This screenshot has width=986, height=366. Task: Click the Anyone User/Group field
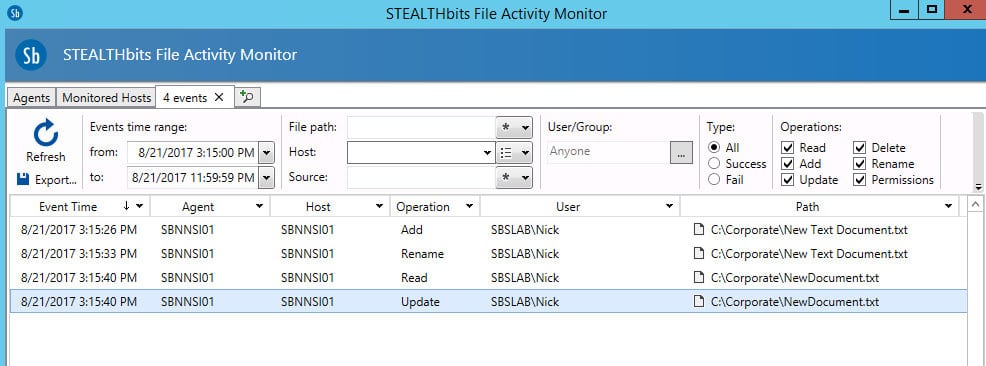608,152
